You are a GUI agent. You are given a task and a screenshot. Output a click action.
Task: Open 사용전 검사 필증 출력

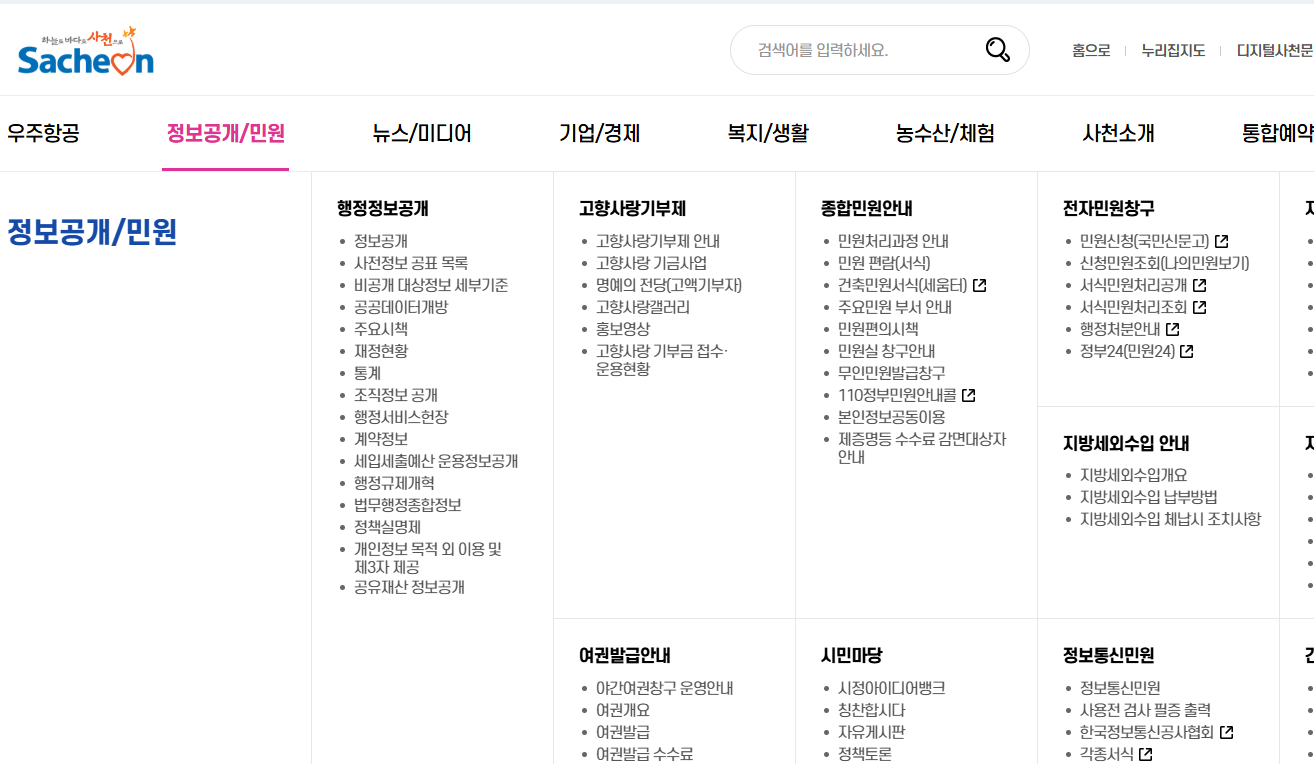(1145, 710)
